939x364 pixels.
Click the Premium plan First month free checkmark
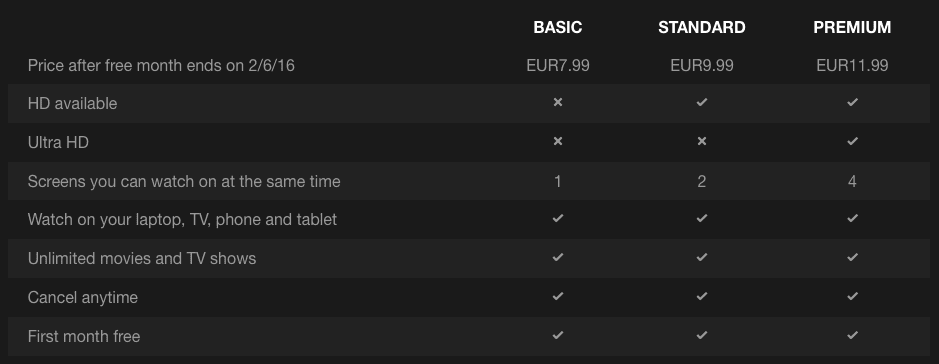[852, 335]
